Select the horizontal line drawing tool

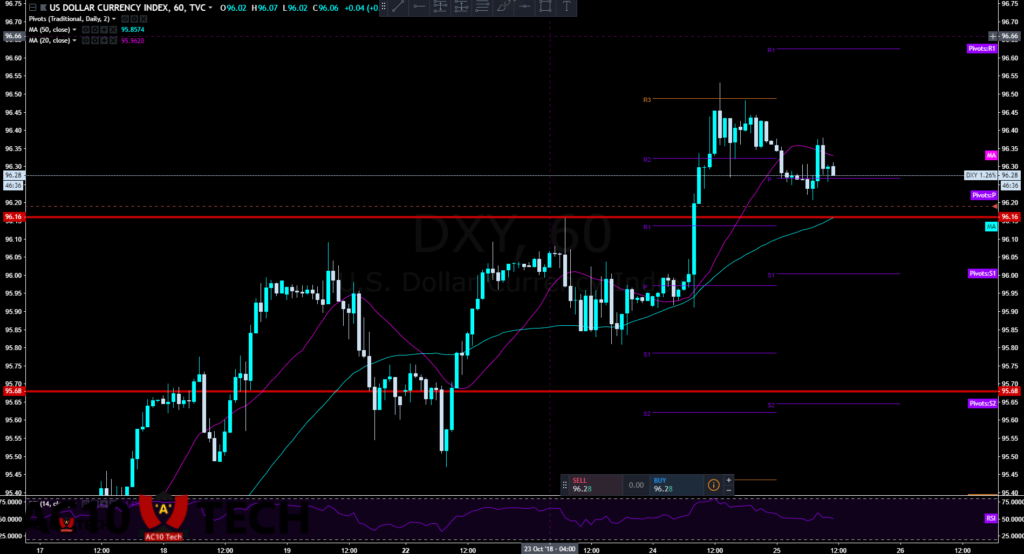click(418, 7)
